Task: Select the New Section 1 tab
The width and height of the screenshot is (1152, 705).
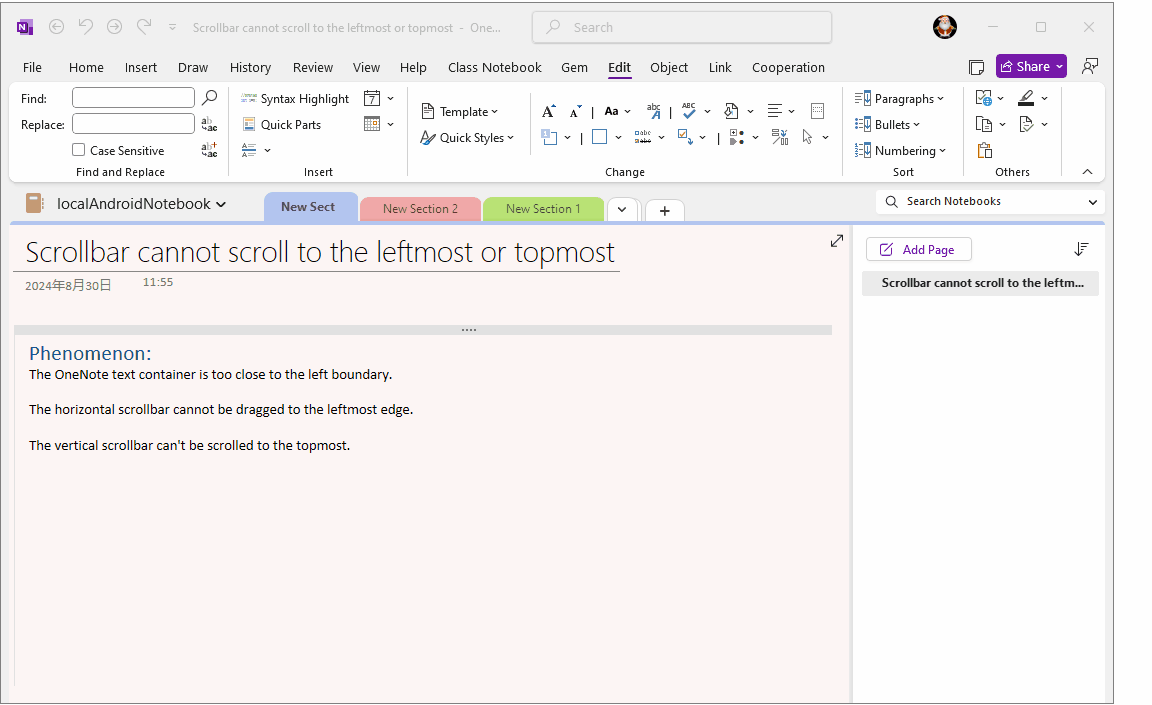Action: 543,209
